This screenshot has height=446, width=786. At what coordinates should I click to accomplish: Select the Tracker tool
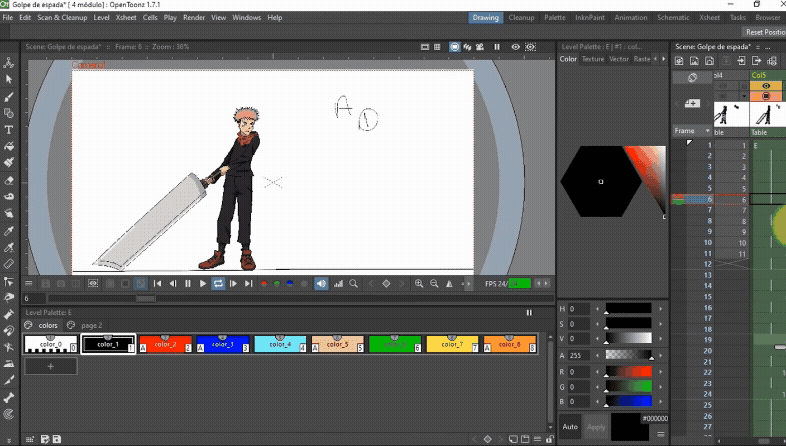coord(9,414)
